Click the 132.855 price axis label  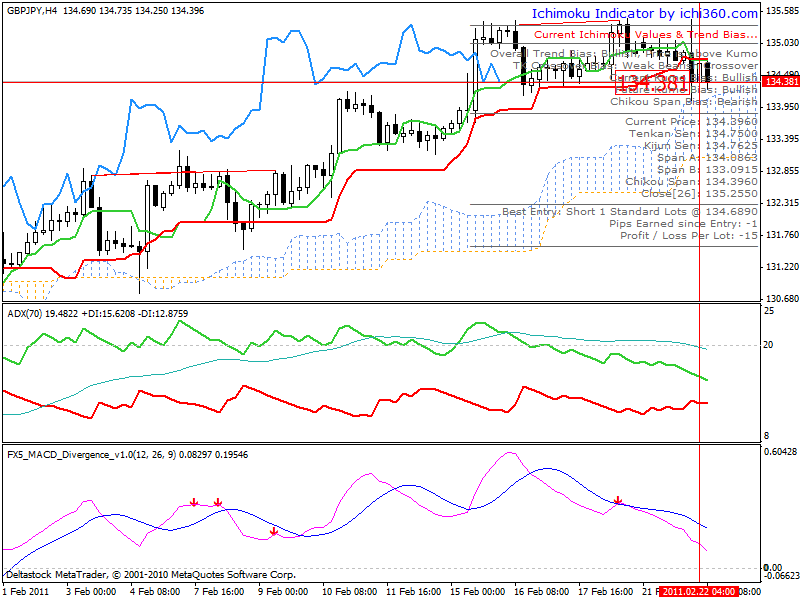pyautogui.click(x=782, y=171)
